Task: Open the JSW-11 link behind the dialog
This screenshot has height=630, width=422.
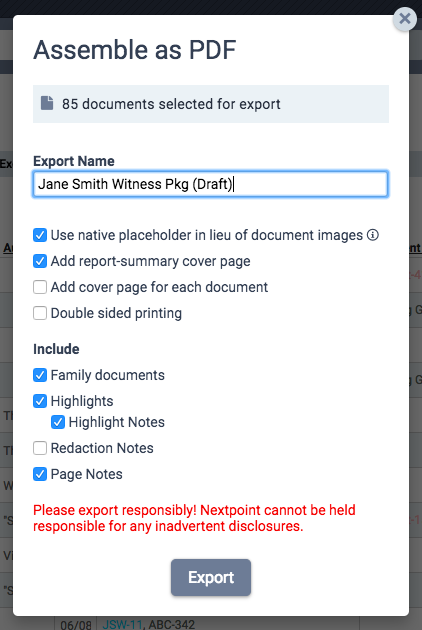Action: coord(122,625)
